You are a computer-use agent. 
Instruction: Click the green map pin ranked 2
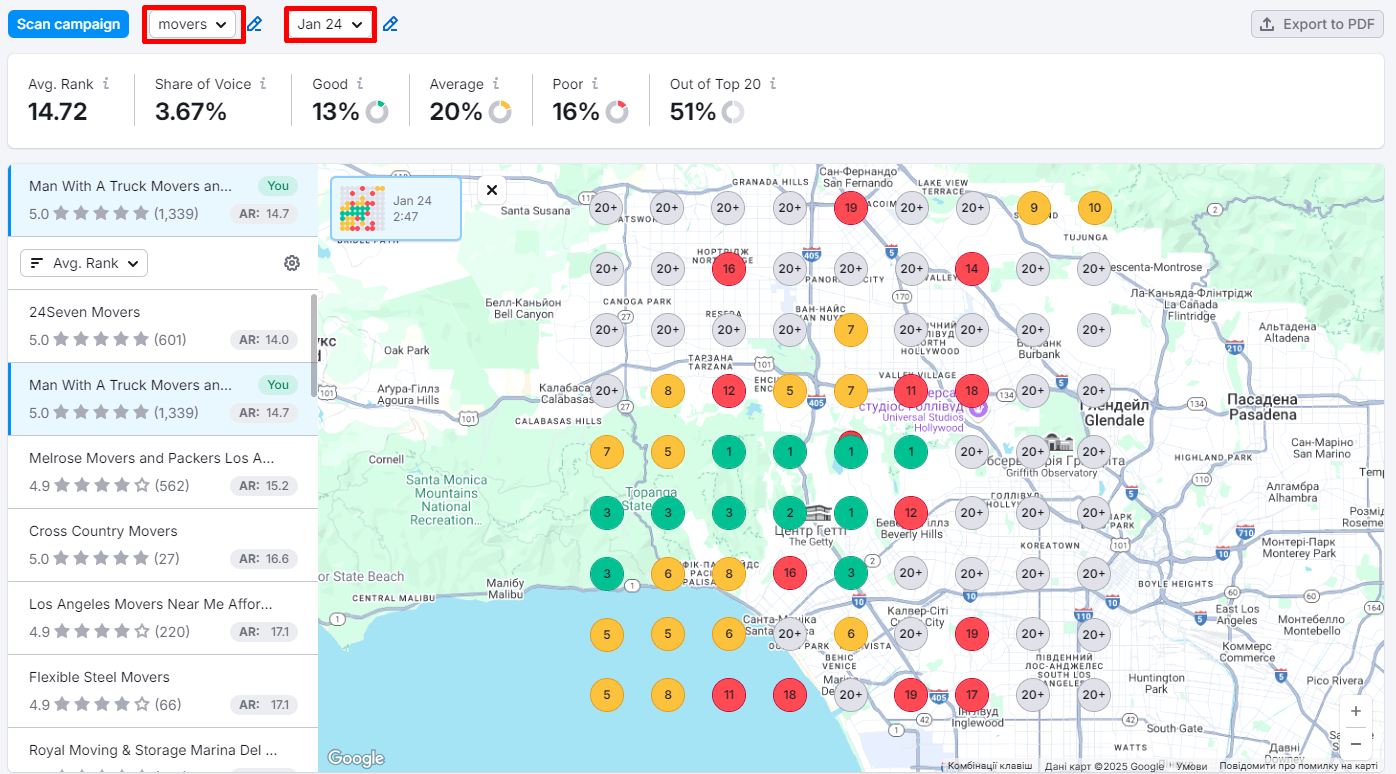tap(790, 513)
